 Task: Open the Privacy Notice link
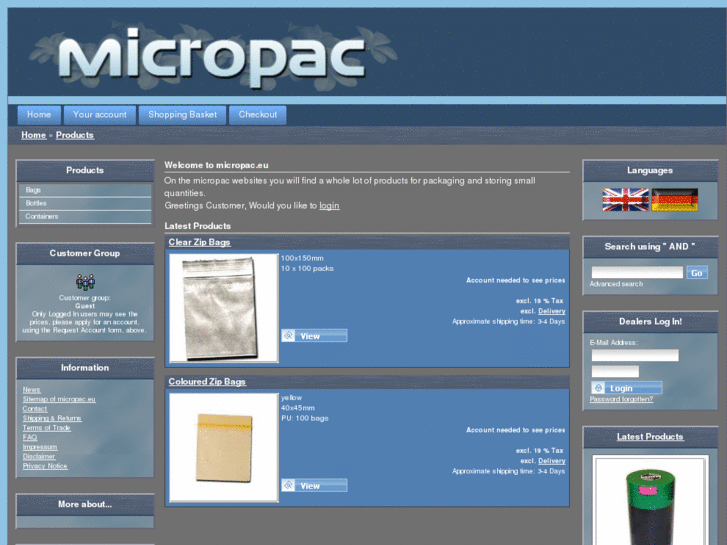pos(45,466)
